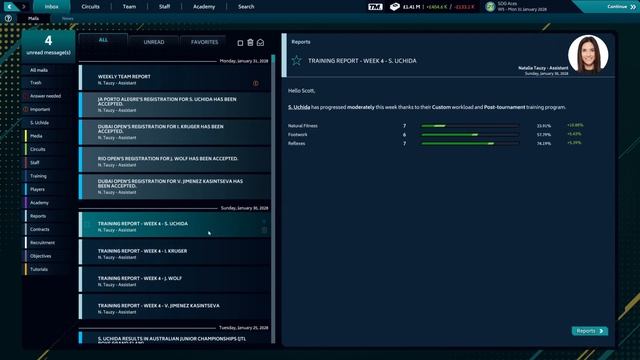640x360 pixels.
Task: Favorite the training report with star icon
Action: tap(297, 61)
